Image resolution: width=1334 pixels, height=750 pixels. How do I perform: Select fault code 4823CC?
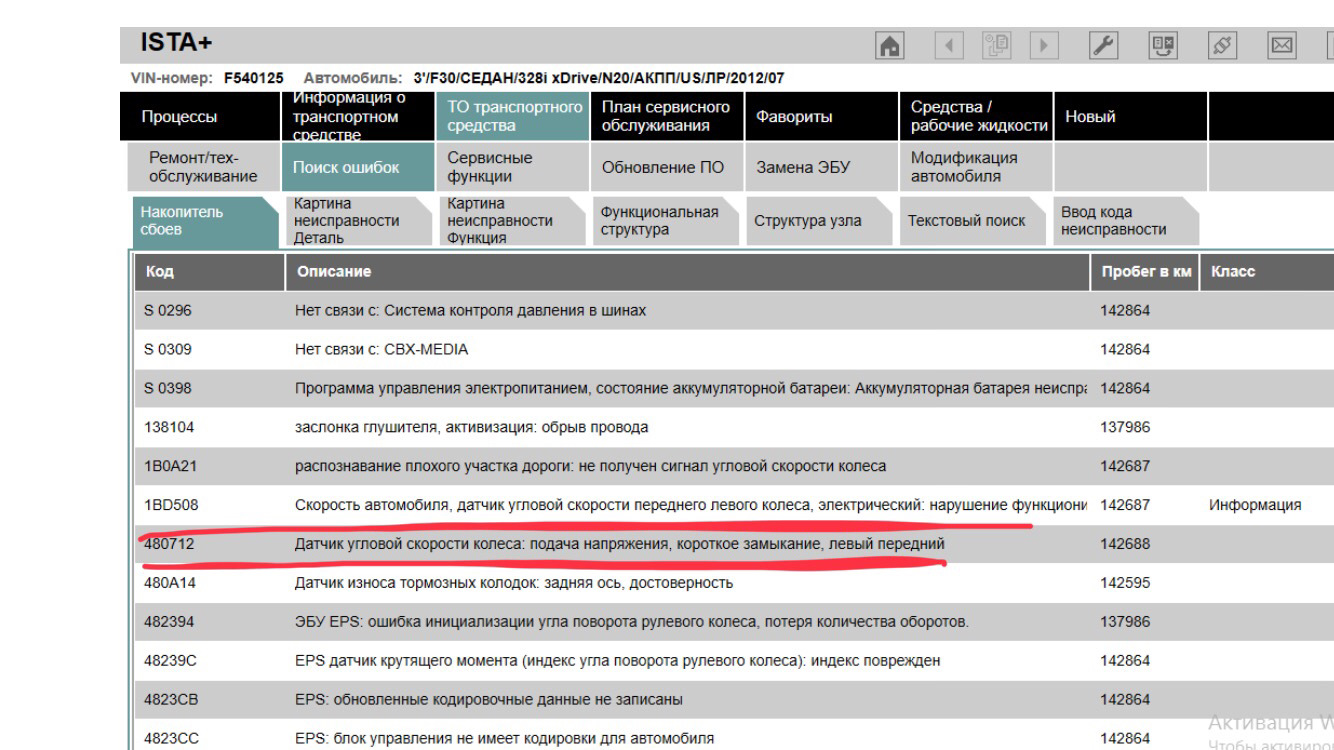(171, 740)
